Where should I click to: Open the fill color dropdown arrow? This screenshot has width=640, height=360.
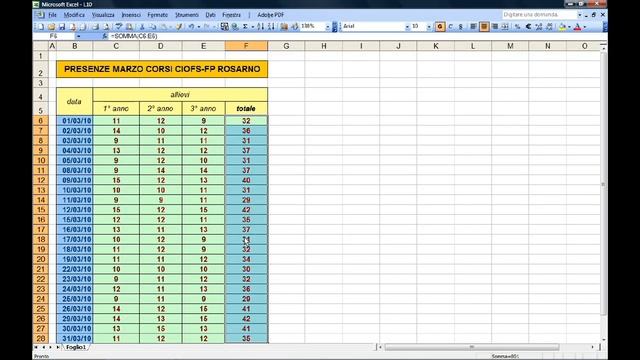pos(569,27)
